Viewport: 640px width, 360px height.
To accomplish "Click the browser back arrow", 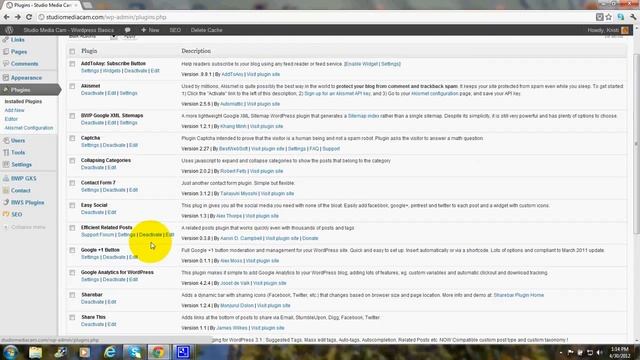I will click(7, 17).
